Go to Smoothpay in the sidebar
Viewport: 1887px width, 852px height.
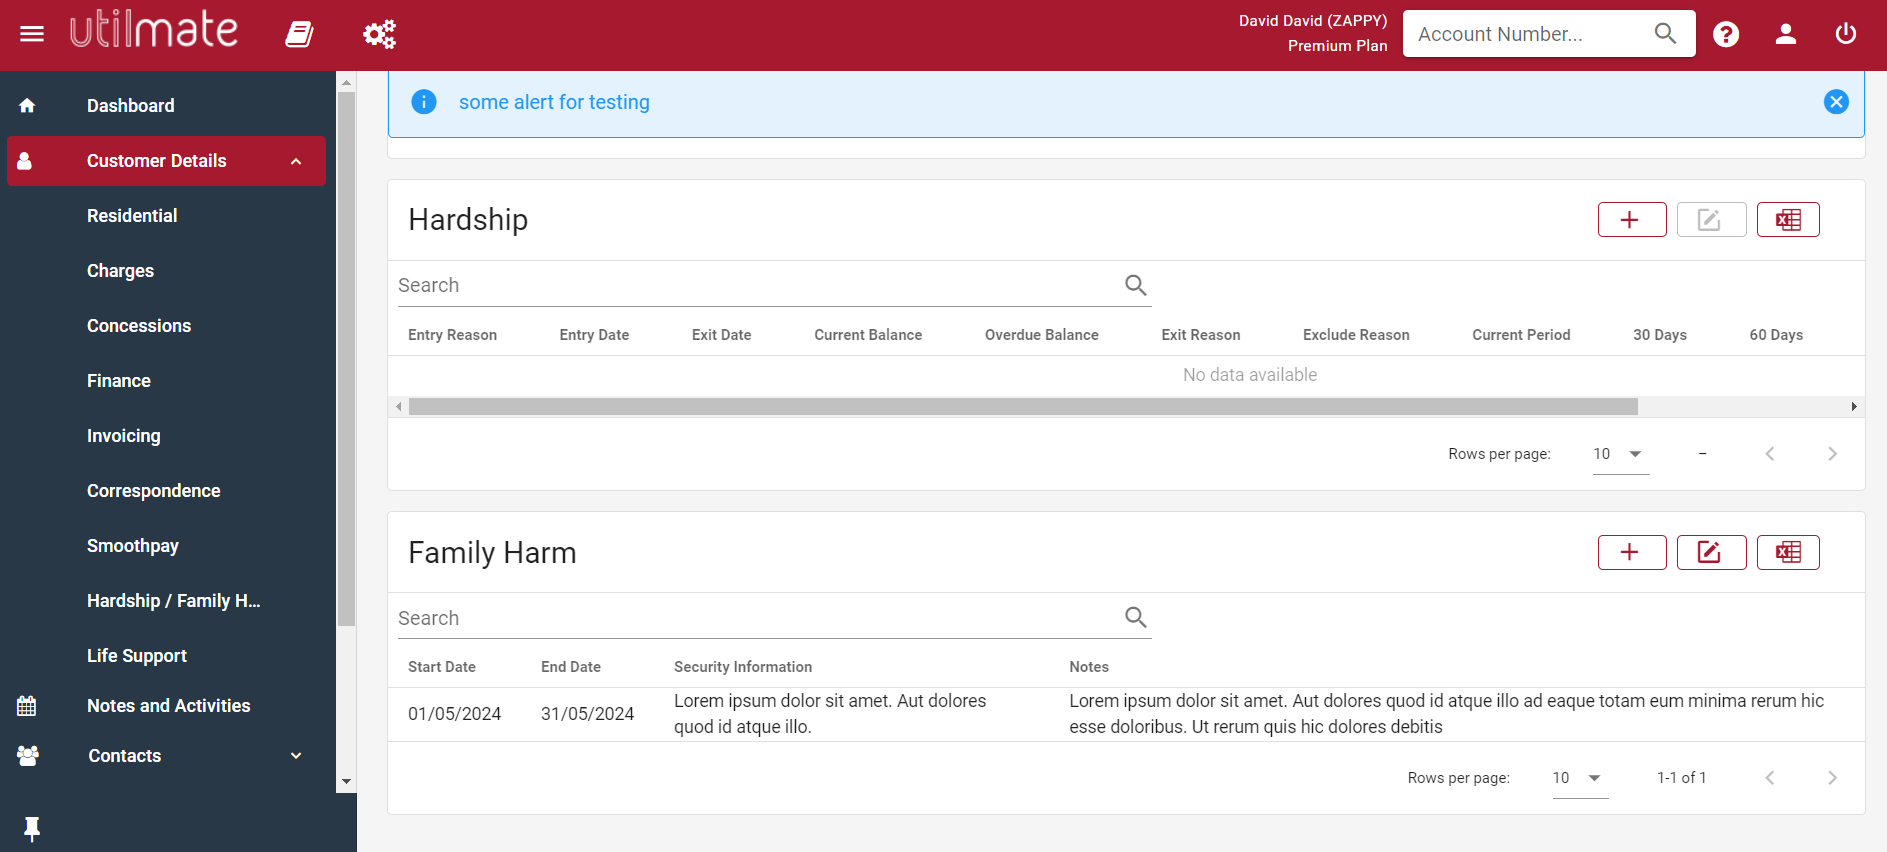(x=133, y=546)
